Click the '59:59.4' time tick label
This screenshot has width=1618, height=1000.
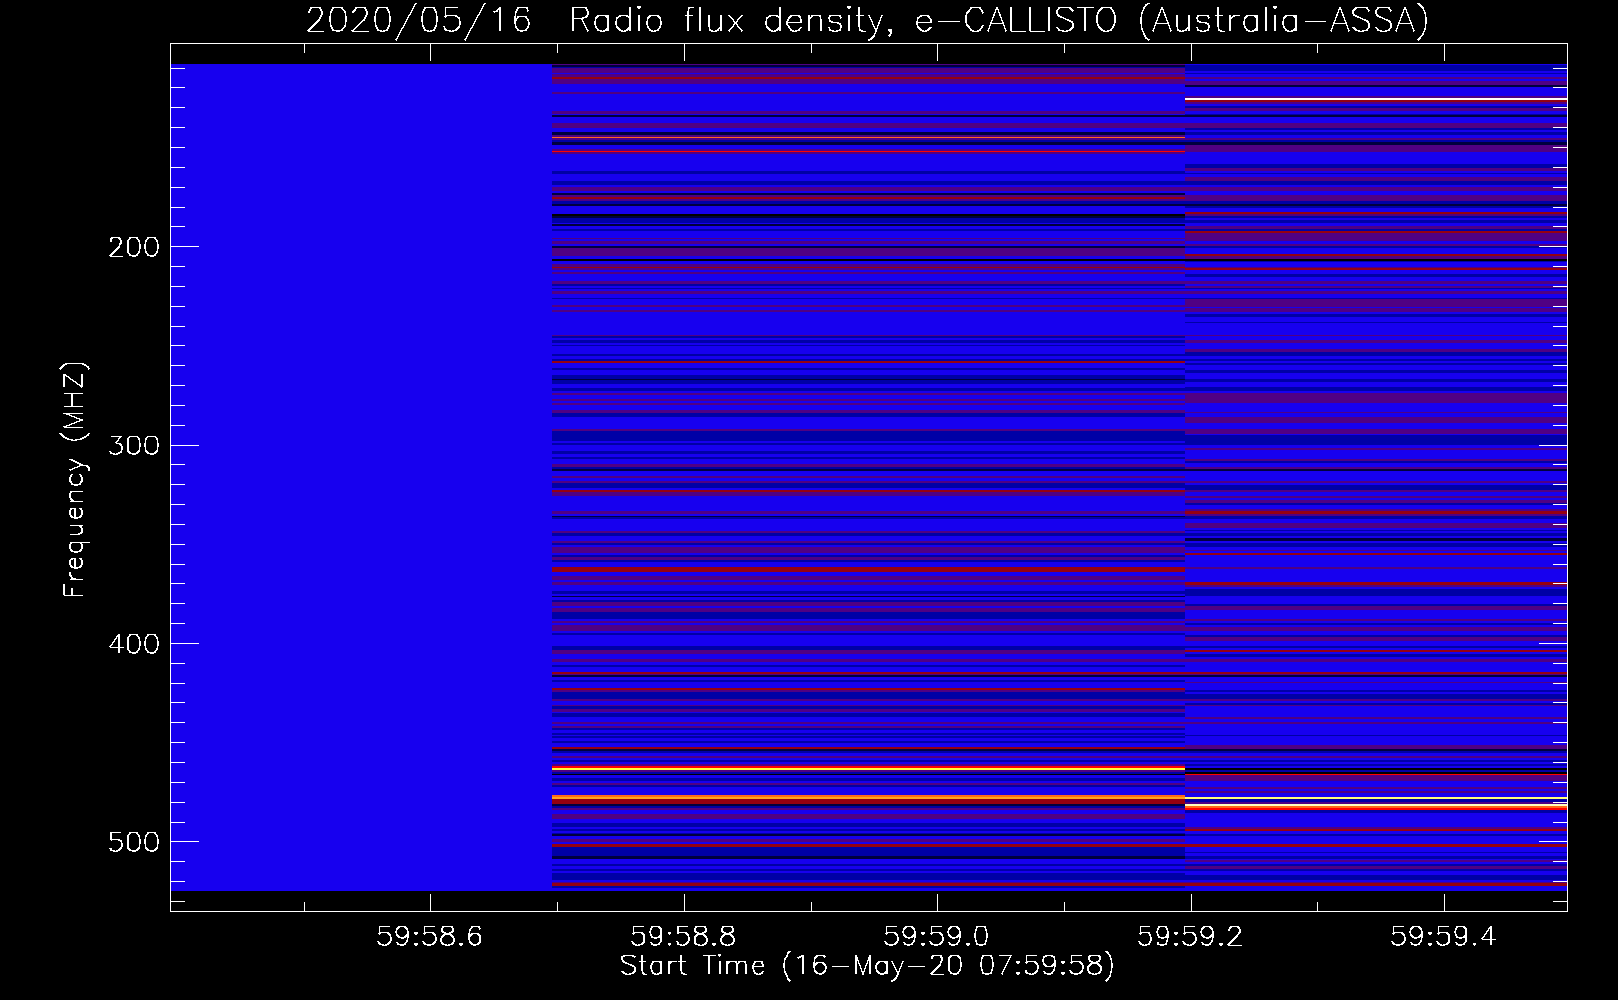[x=1444, y=936]
